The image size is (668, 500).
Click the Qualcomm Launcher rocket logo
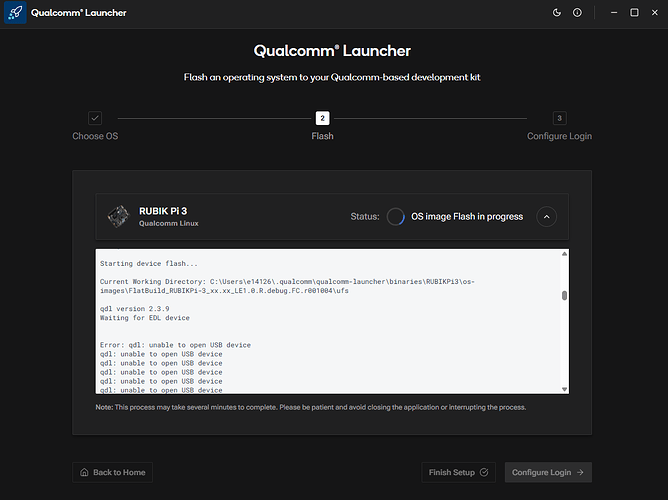click(15, 13)
